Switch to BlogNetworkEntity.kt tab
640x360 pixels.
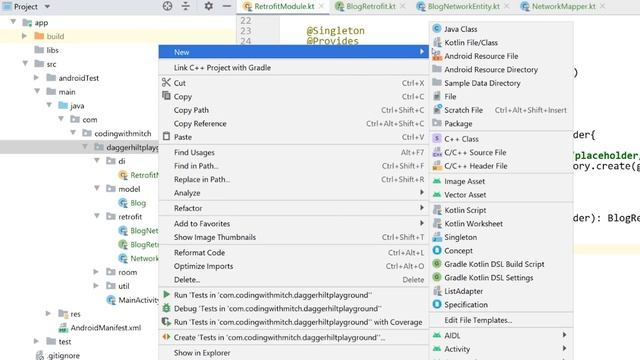[x=463, y=6]
